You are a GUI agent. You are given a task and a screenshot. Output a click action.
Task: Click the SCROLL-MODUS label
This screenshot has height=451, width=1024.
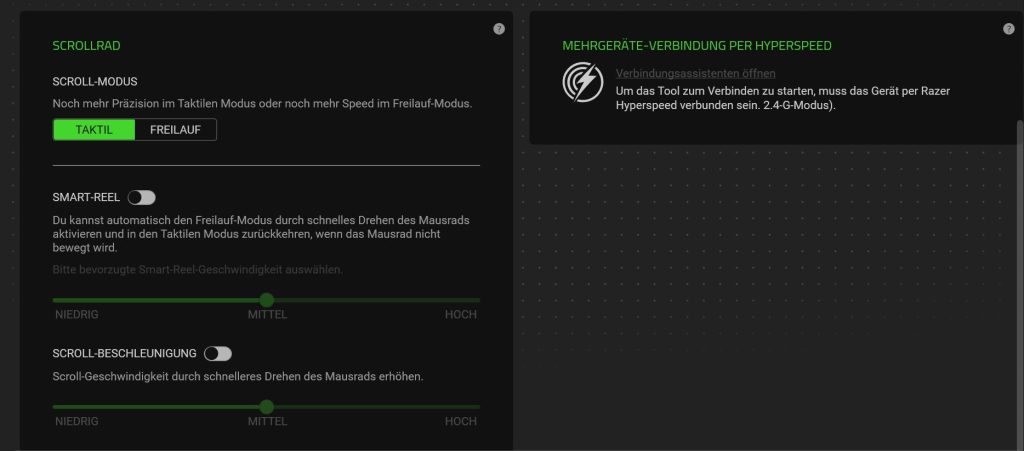pos(95,82)
